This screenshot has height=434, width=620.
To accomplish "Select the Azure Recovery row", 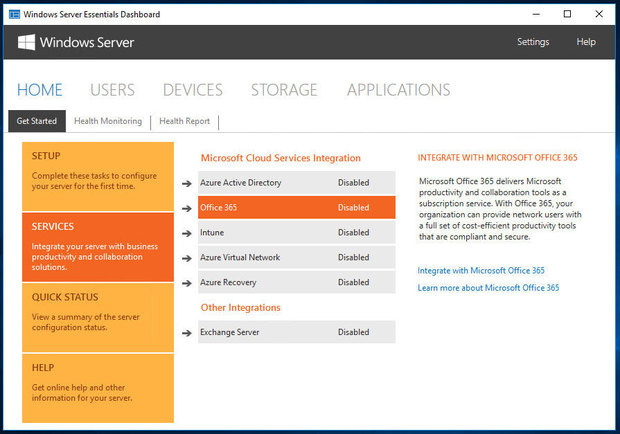I will pos(297,282).
